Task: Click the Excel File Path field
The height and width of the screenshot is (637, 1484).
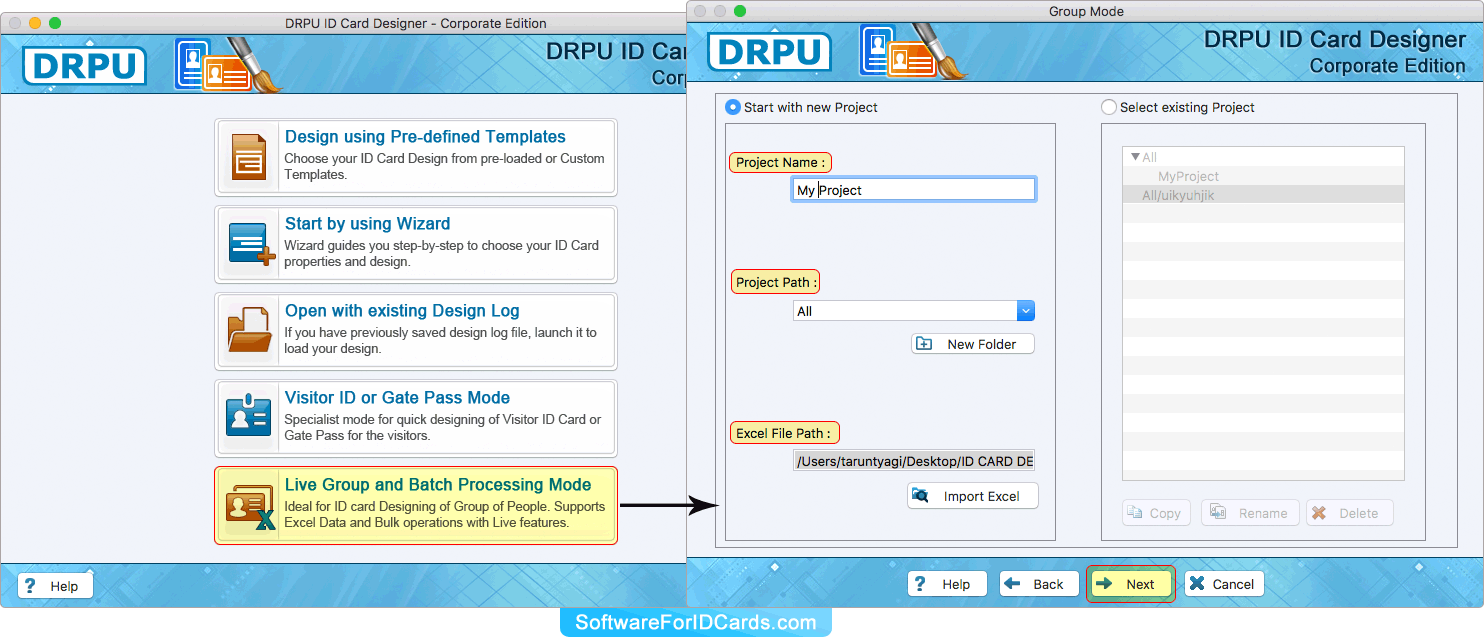Action: pyautogui.click(x=914, y=460)
